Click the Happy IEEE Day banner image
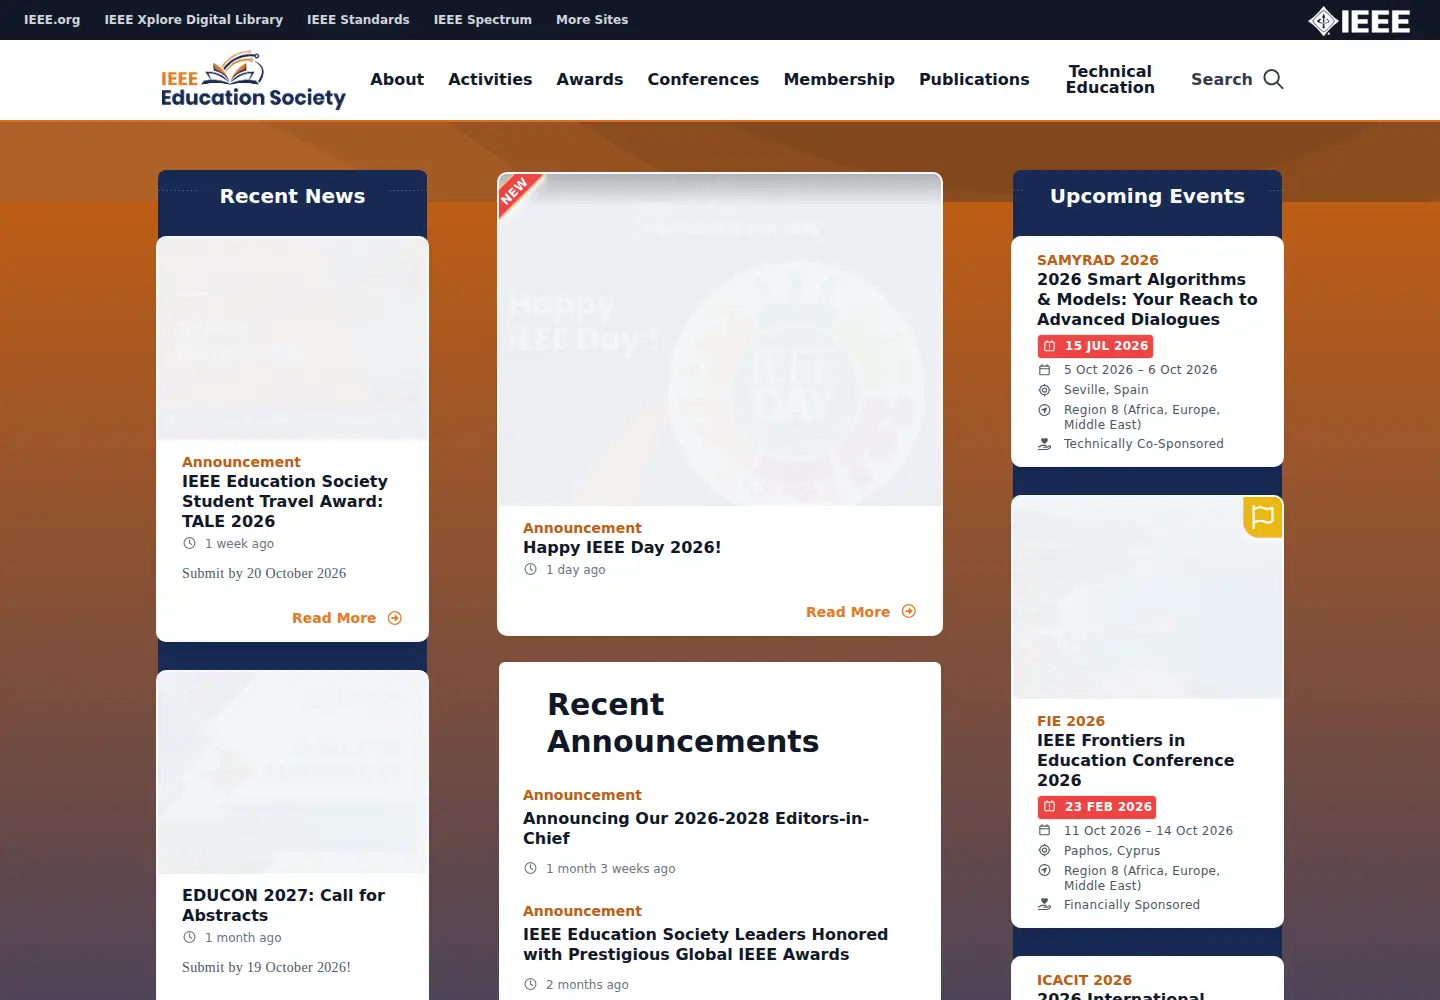This screenshot has width=1440, height=1000. (x=720, y=340)
